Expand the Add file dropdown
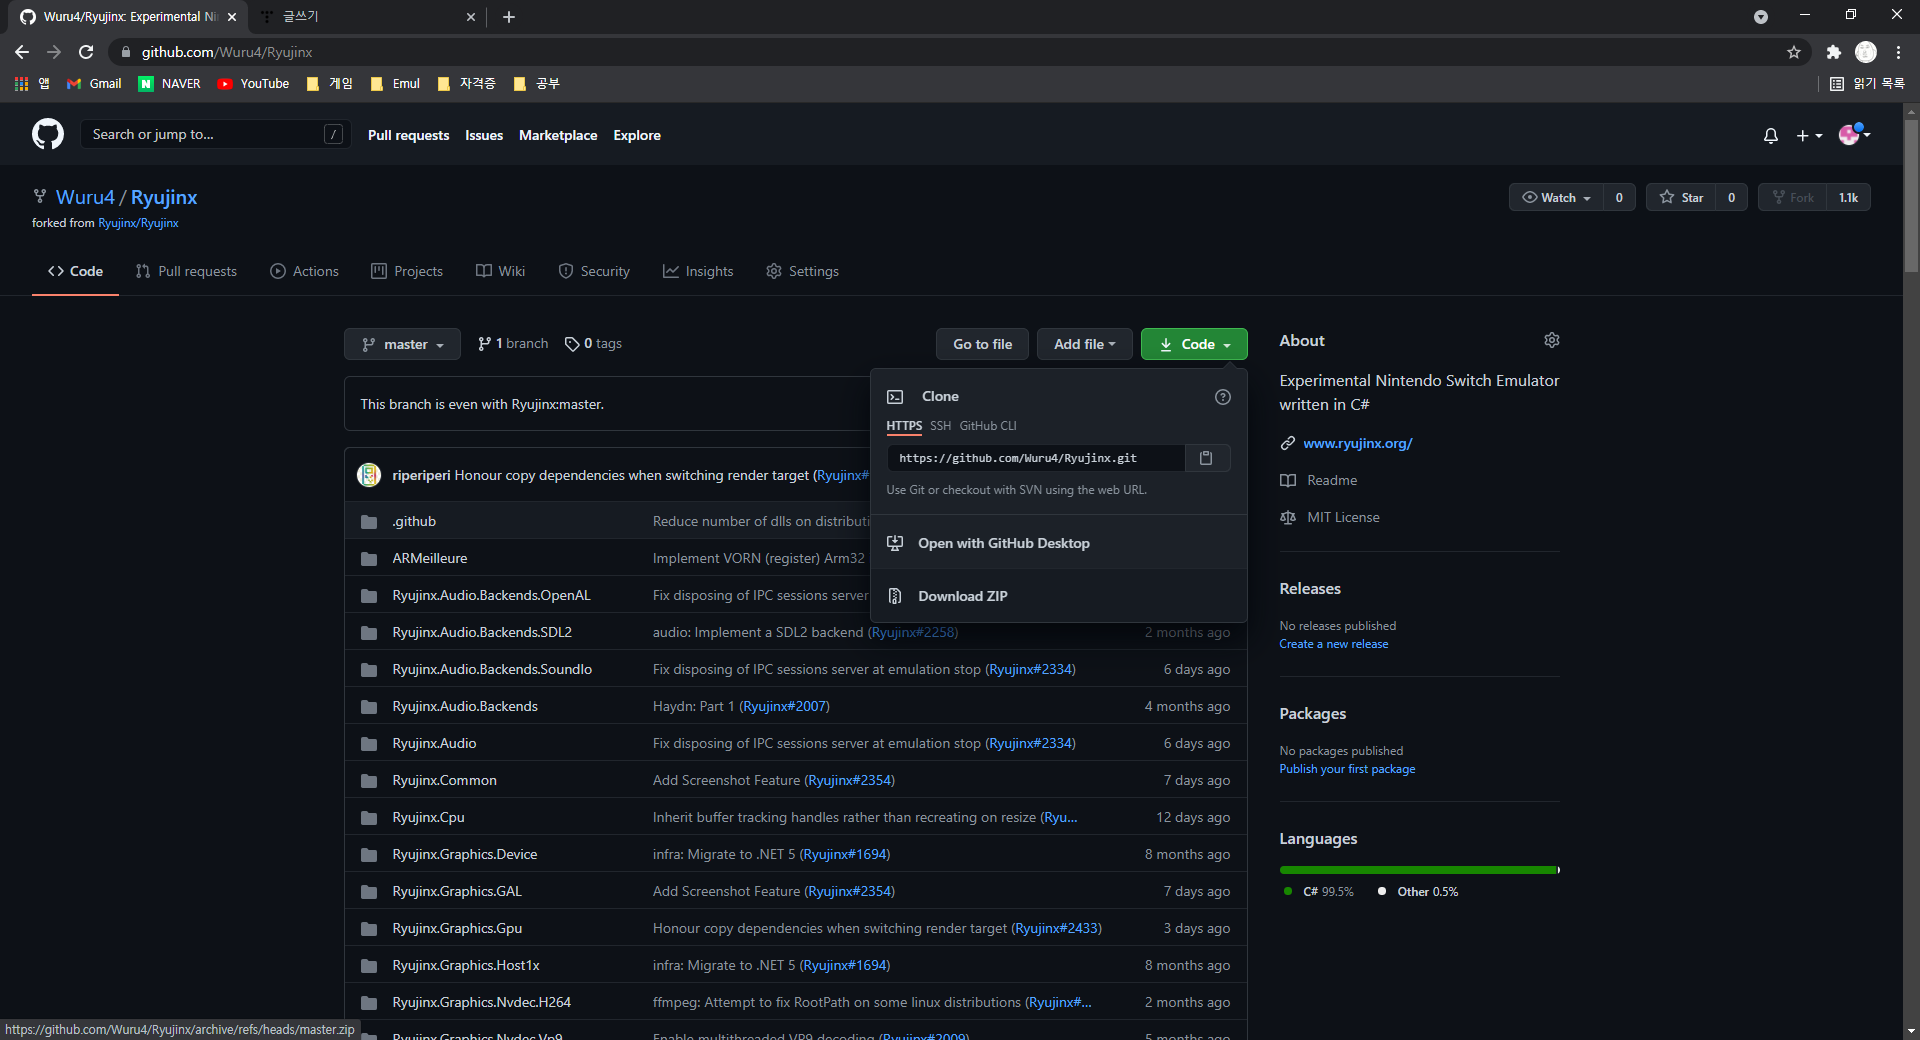 [x=1084, y=344]
